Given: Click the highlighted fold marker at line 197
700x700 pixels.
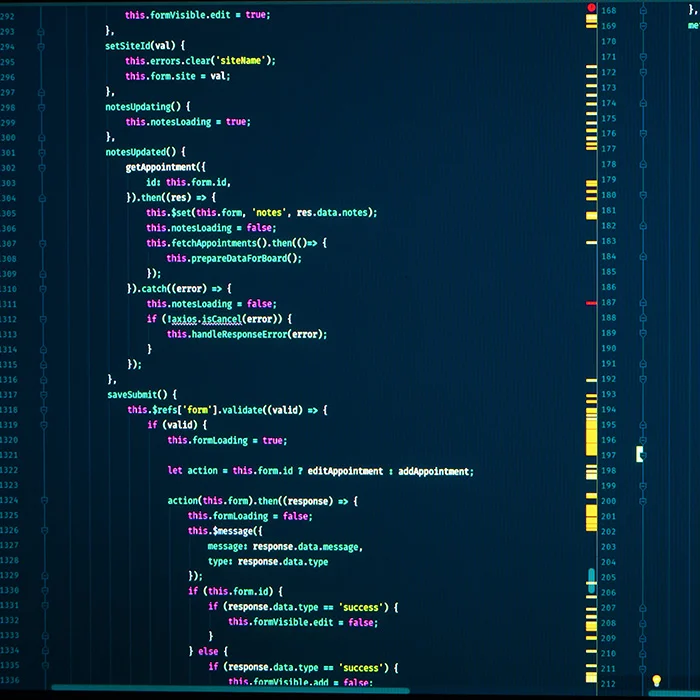Looking at the screenshot, I should pos(641,454).
